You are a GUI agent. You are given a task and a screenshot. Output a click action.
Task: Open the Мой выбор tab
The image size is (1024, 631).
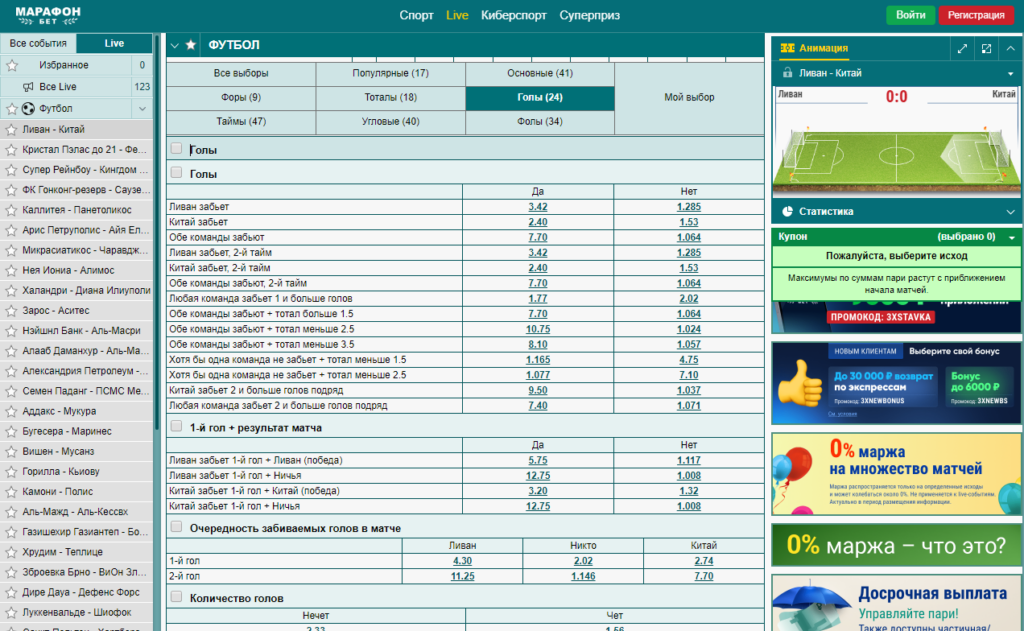pyautogui.click(x=689, y=97)
